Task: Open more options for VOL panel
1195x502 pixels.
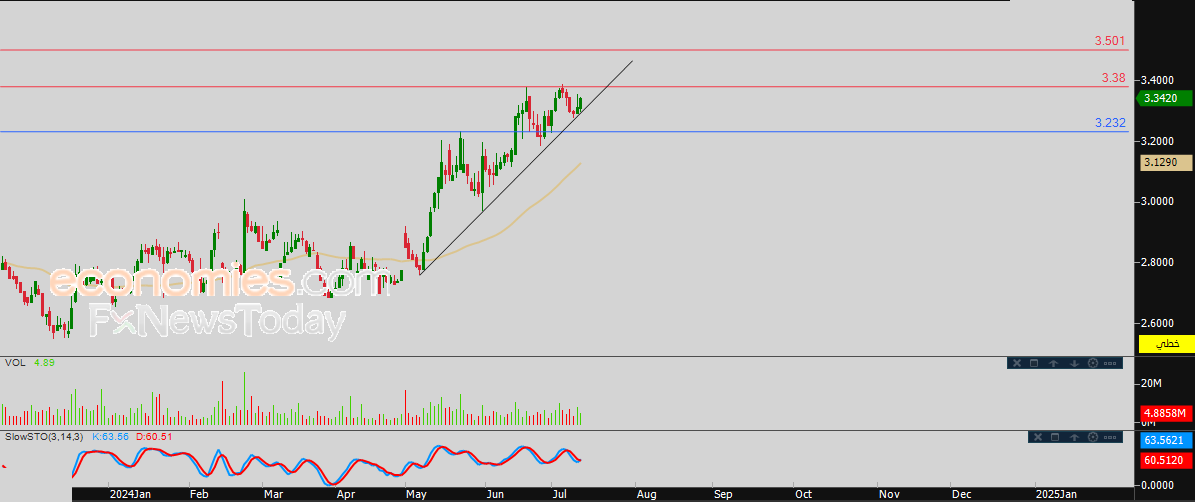Action: pos(1110,363)
